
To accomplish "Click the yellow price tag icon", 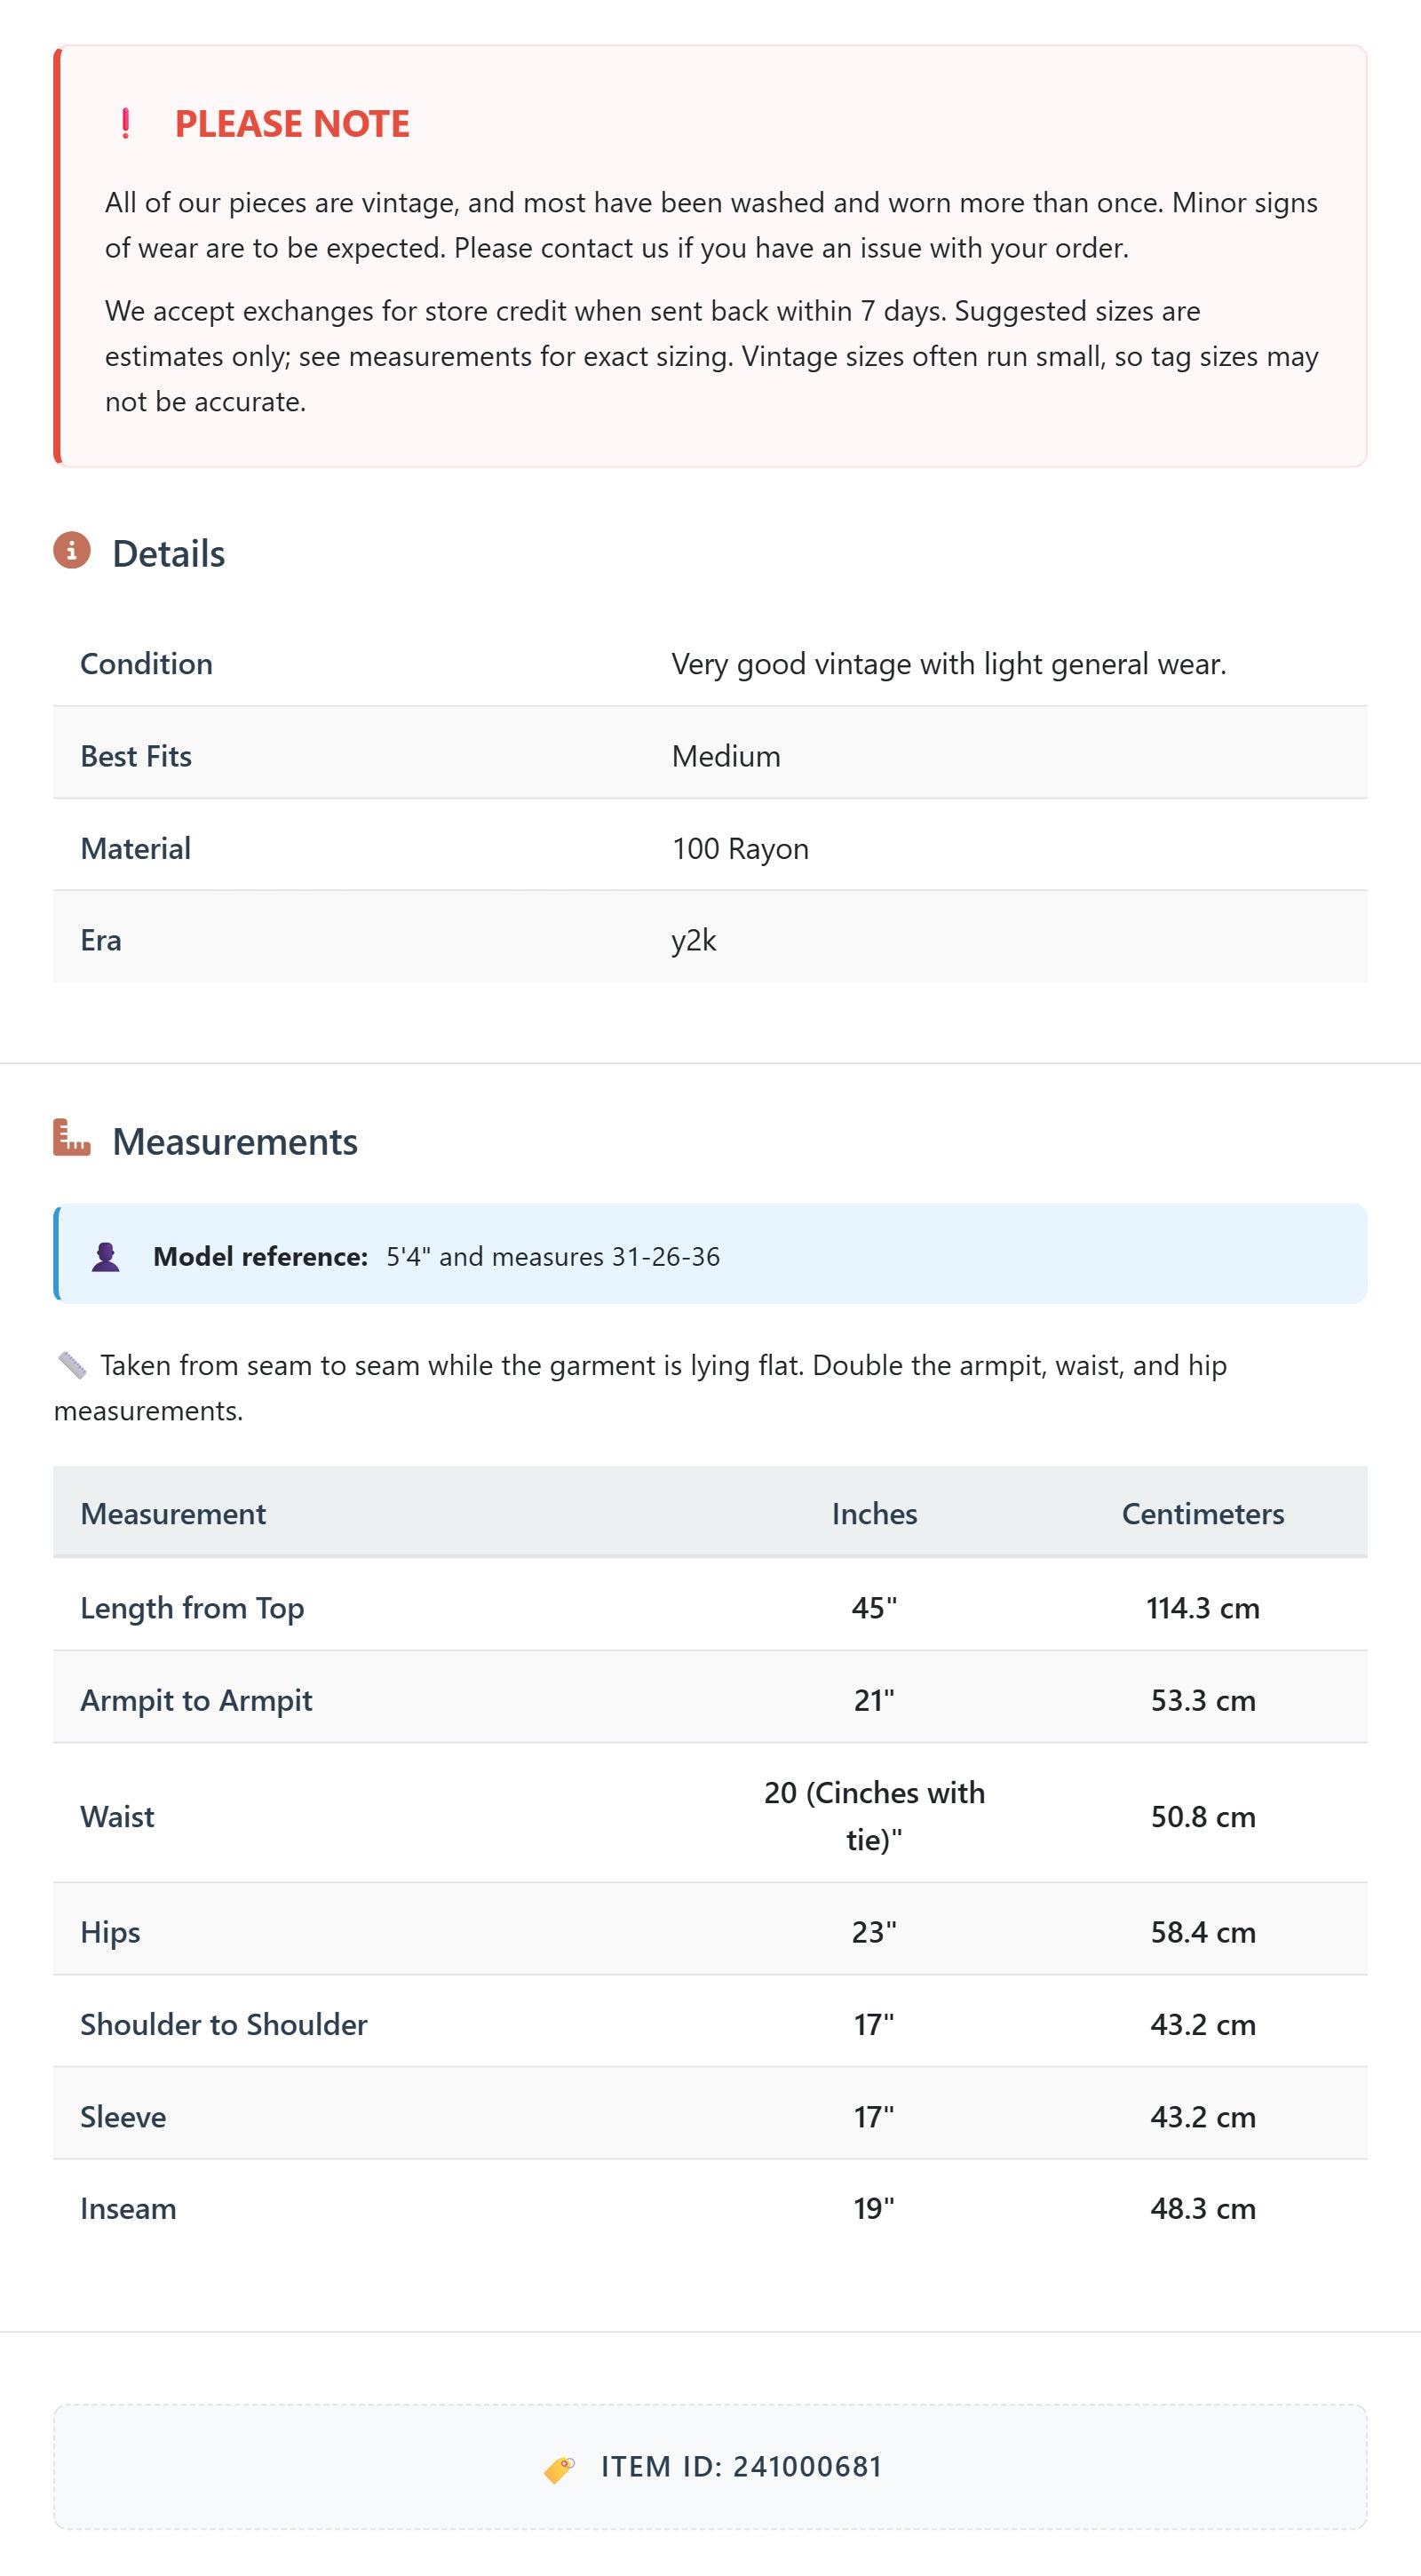I will pyautogui.click(x=559, y=2468).
